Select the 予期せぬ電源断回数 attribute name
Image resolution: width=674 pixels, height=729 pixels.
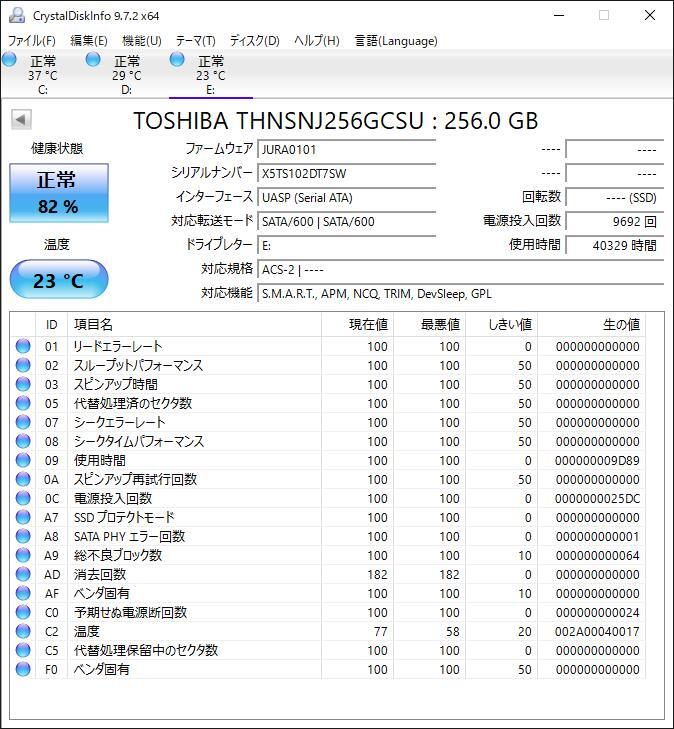tap(131, 612)
